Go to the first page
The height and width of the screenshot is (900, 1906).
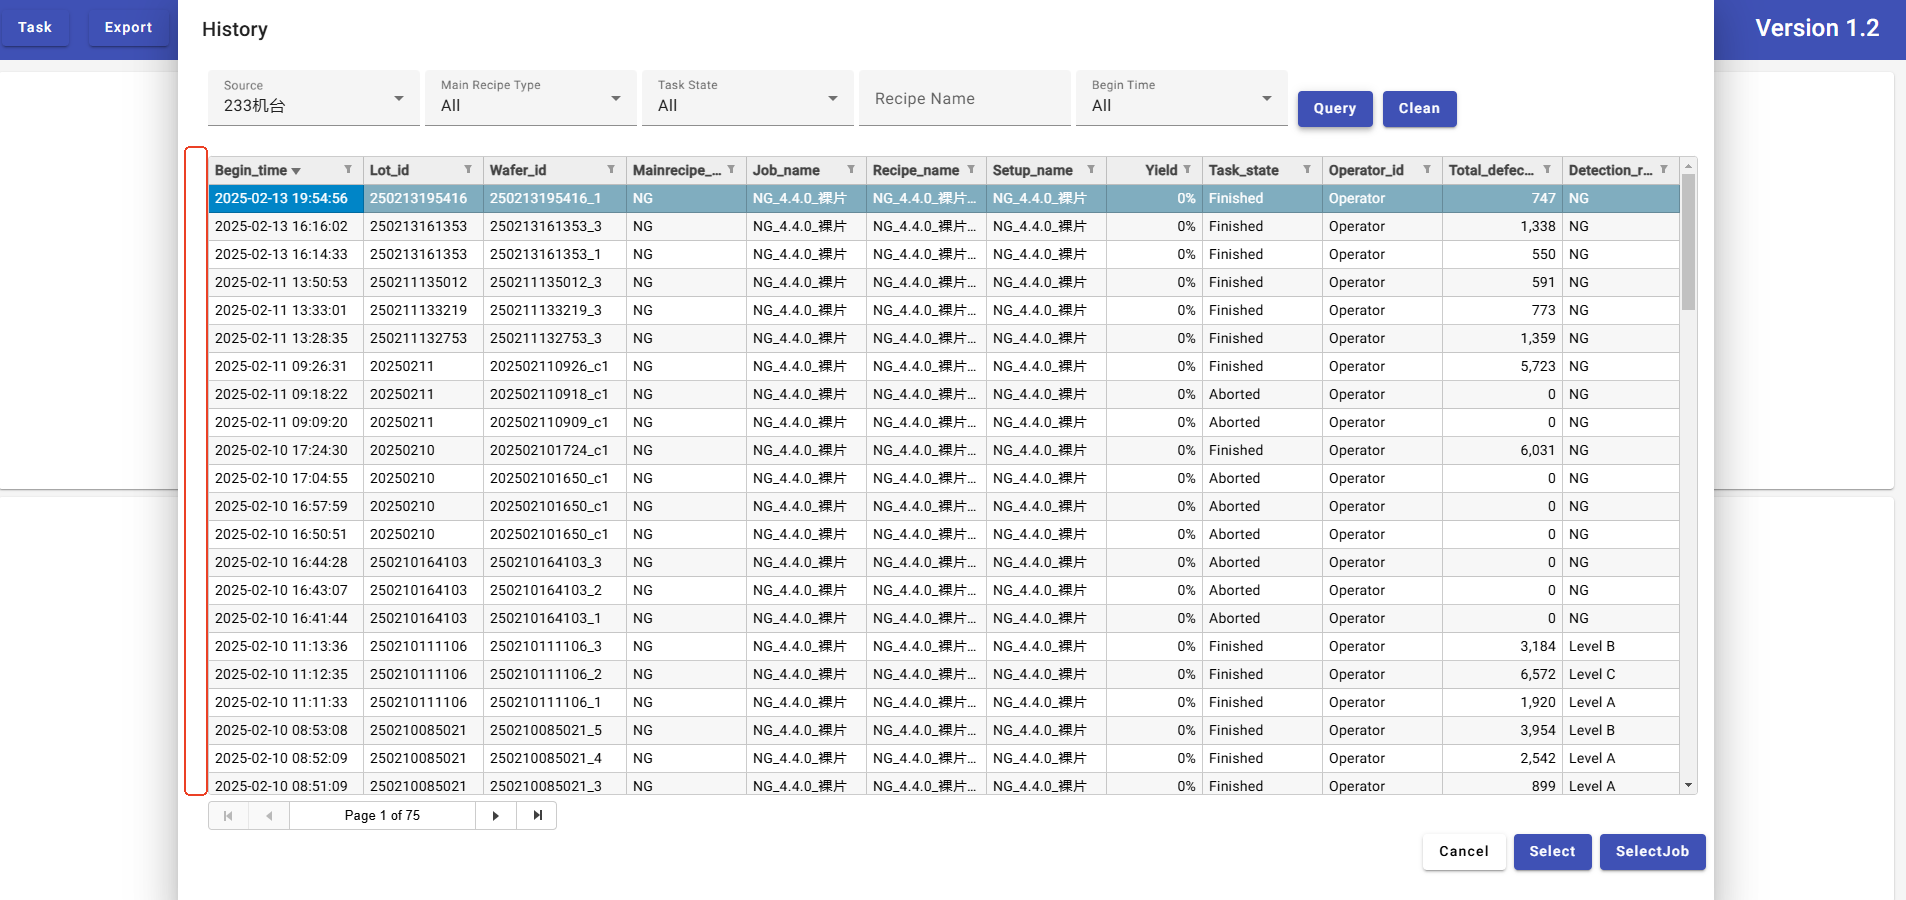tap(228, 816)
